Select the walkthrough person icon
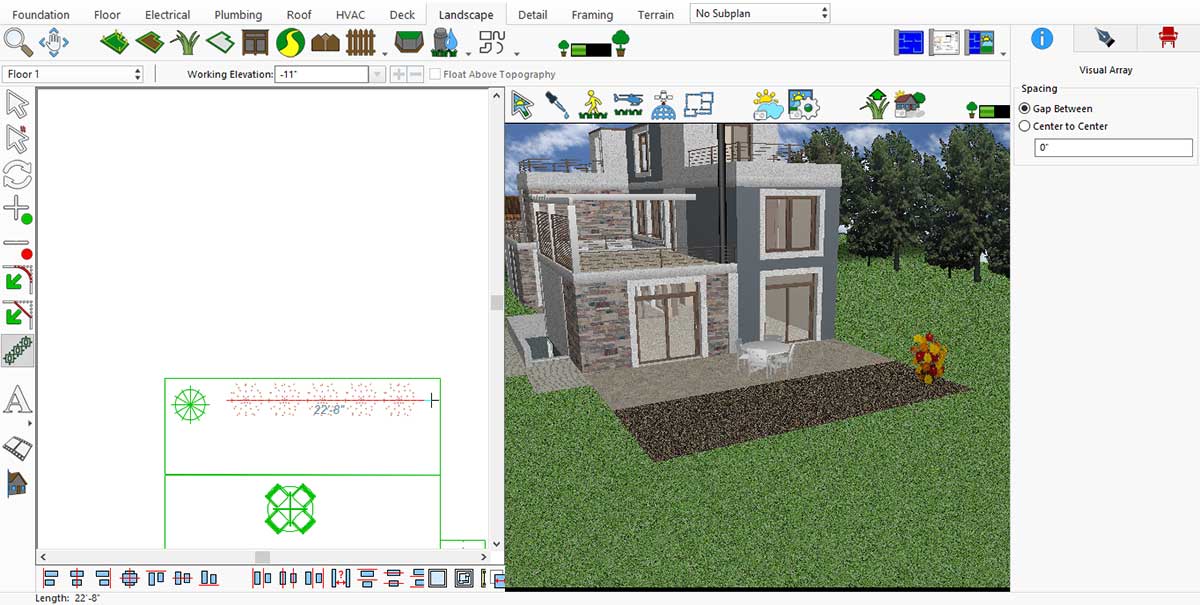The height and width of the screenshot is (605, 1200). pos(592,105)
